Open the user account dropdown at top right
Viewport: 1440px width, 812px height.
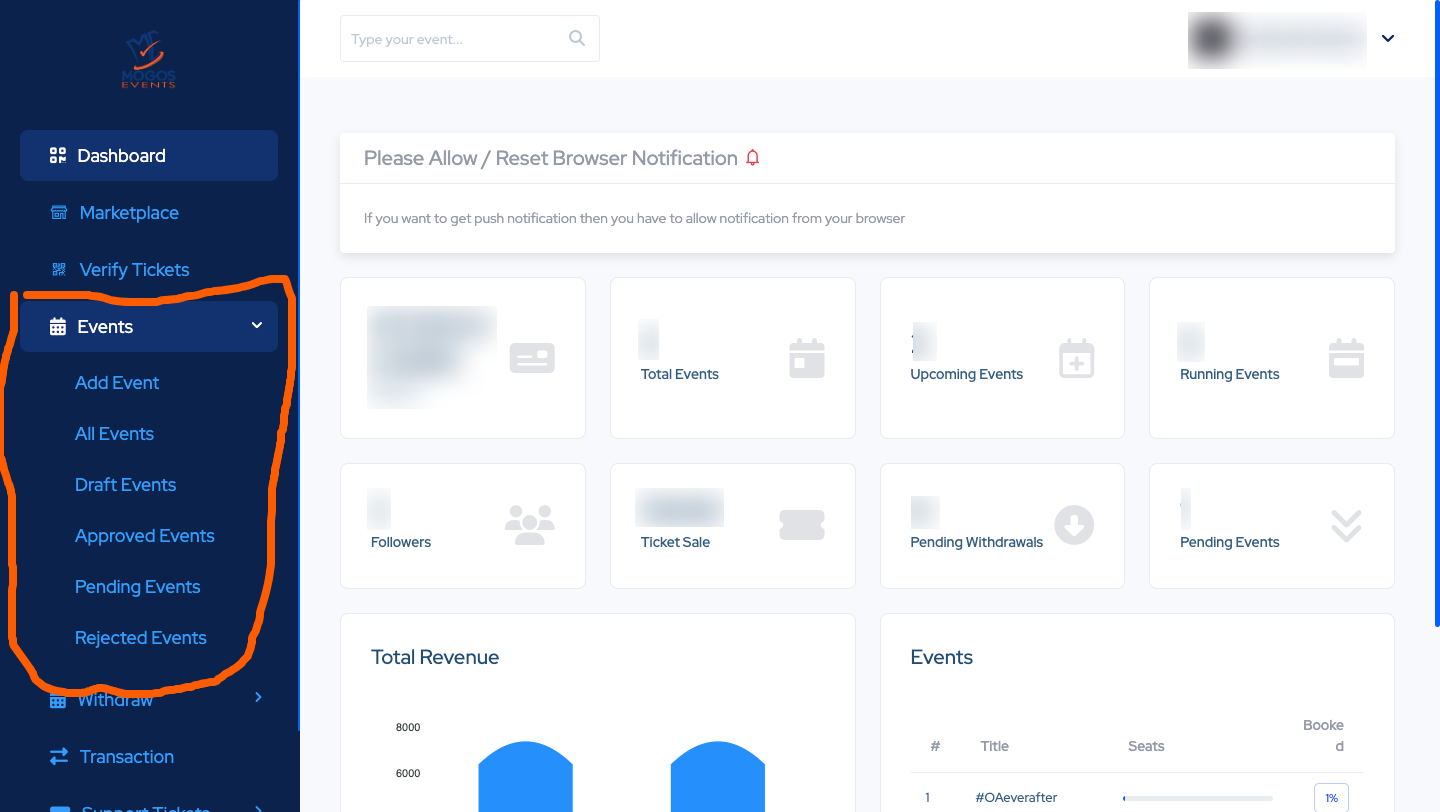[x=1387, y=38]
